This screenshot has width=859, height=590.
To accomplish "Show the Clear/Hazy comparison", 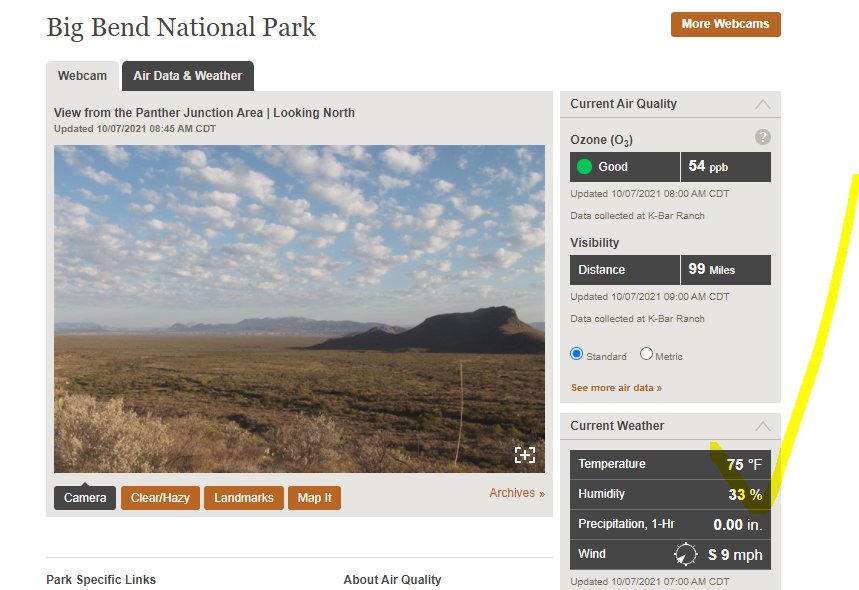I will [x=160, y=497].
